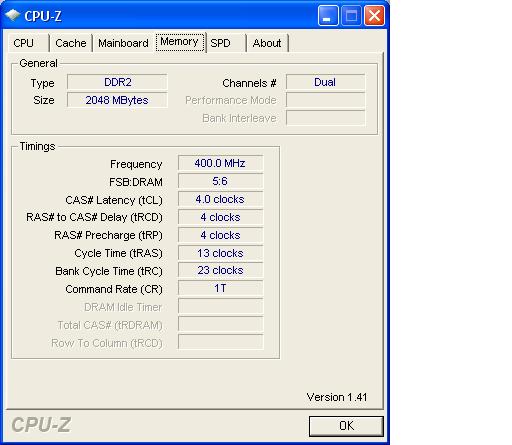Click the greyed-out Bank Interleave label
Screen dimensions: 512x445
click(239, 118)
